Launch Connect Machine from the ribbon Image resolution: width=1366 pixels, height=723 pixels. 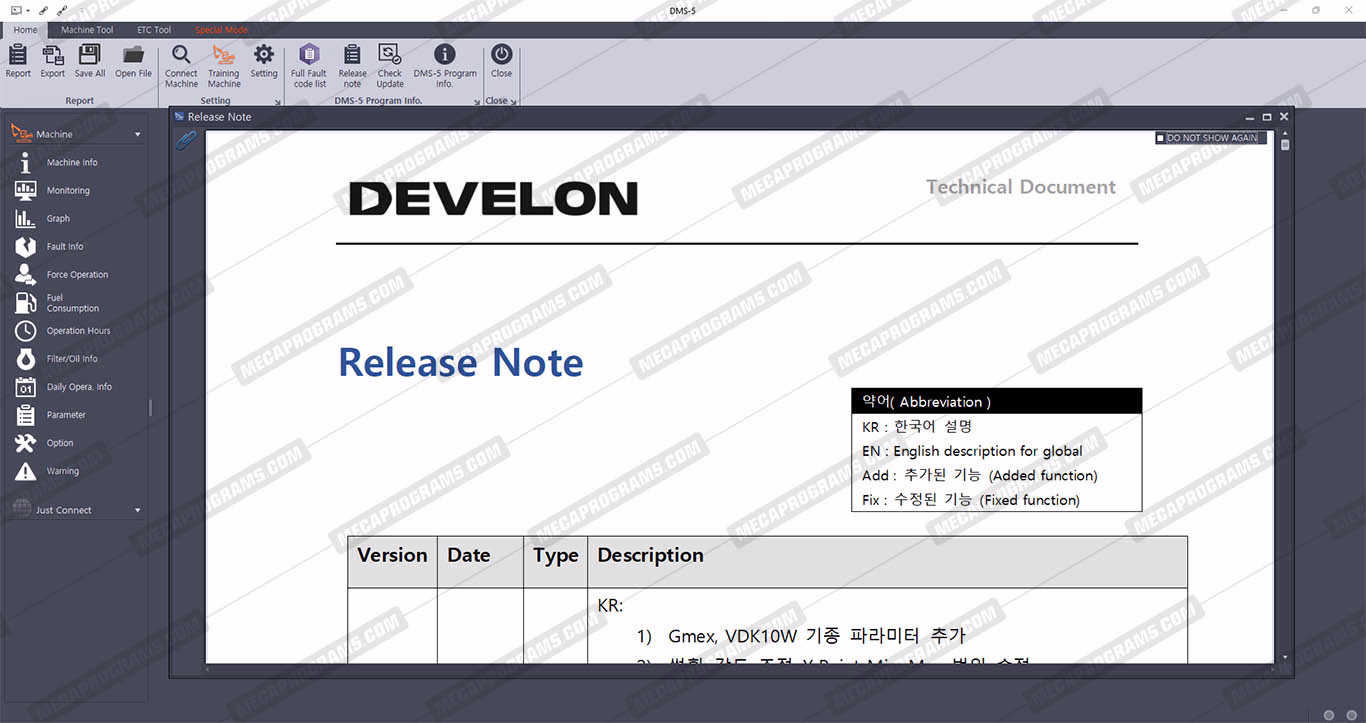click(181, 66)
